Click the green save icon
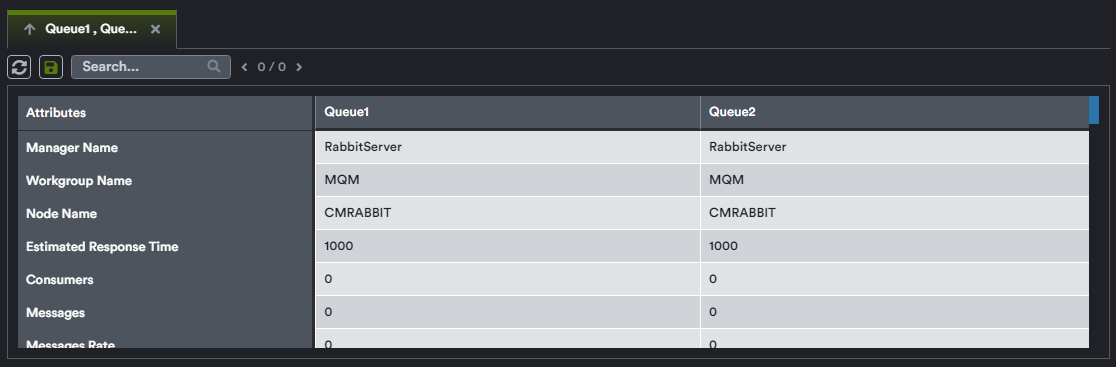Viewport: 1116px width, 367px height. coord(51,67)
